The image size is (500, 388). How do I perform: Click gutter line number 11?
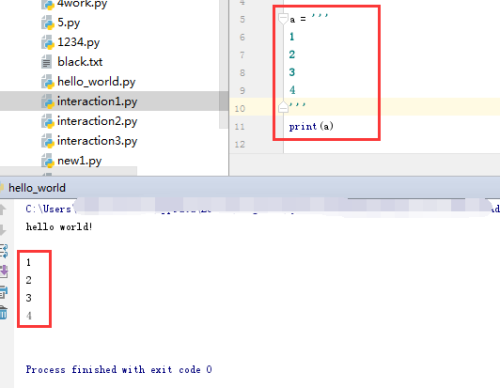(240, 127)
